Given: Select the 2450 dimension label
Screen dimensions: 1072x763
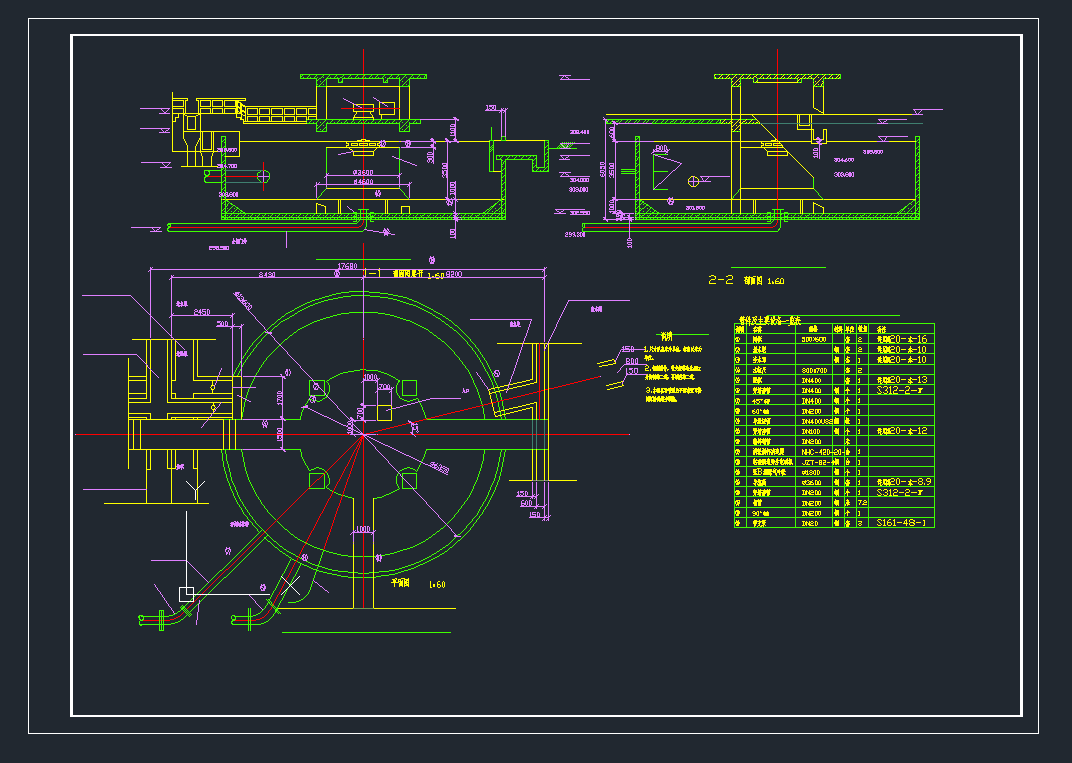Looking at the screenshot, I should (x=201, y=312).
